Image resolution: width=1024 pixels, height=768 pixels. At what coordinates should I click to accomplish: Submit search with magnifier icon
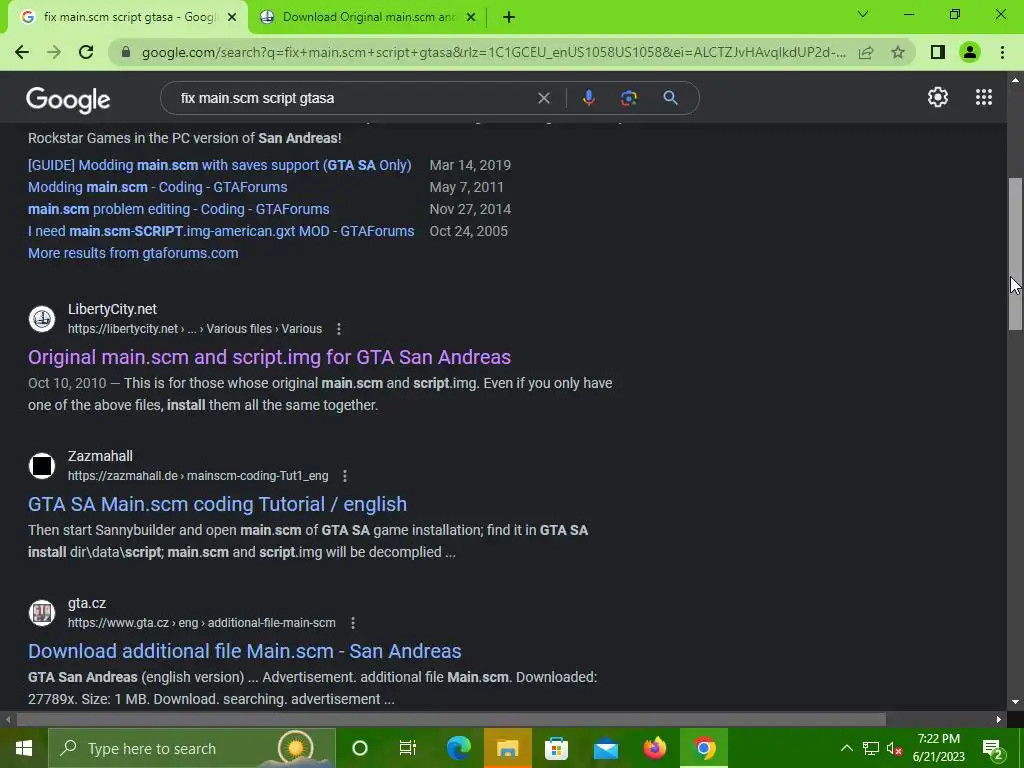pos(670,98)
